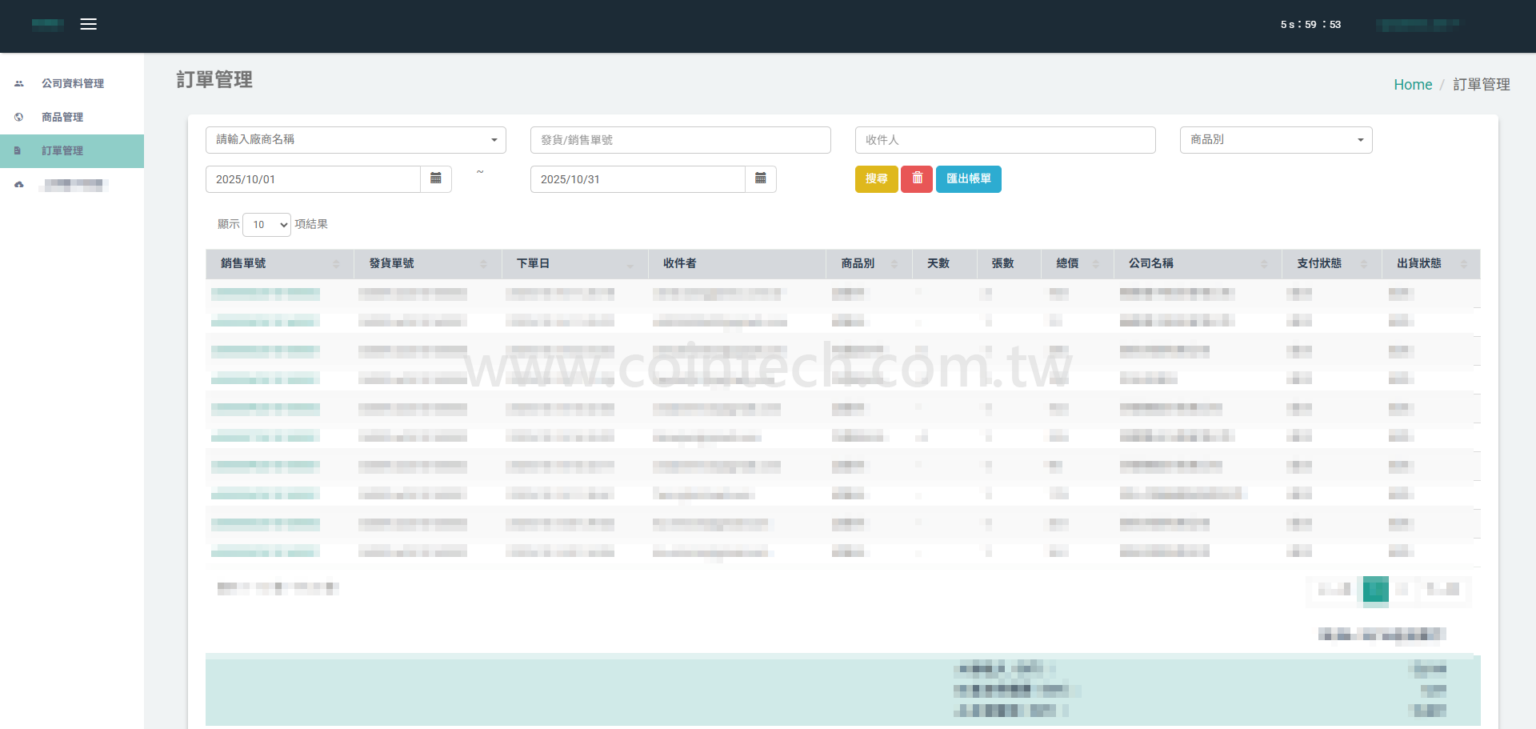Click the 商品管理 sidebar icon
The width and height of the screenshot is (1536, 729).
tap(19, 117)
